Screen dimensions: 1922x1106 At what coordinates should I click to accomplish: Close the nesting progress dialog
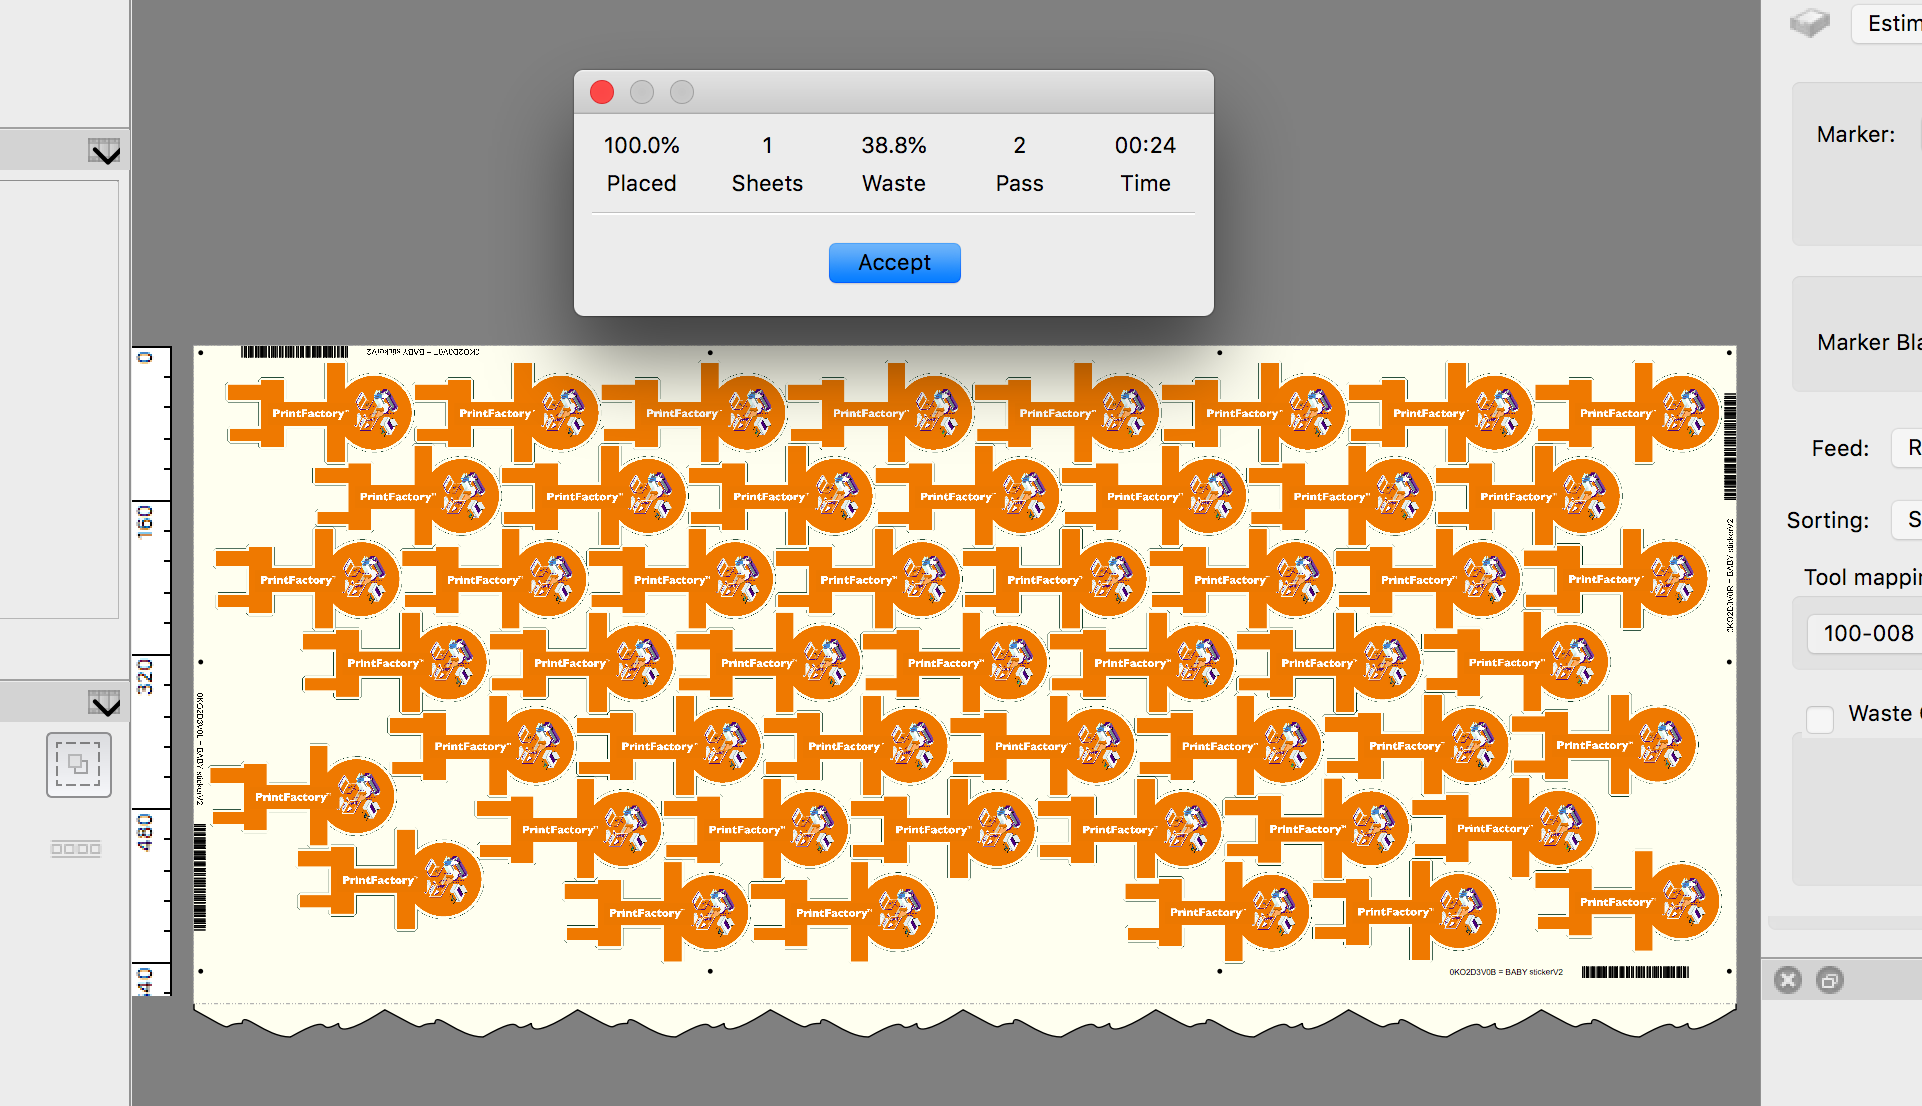click(602, 92)
